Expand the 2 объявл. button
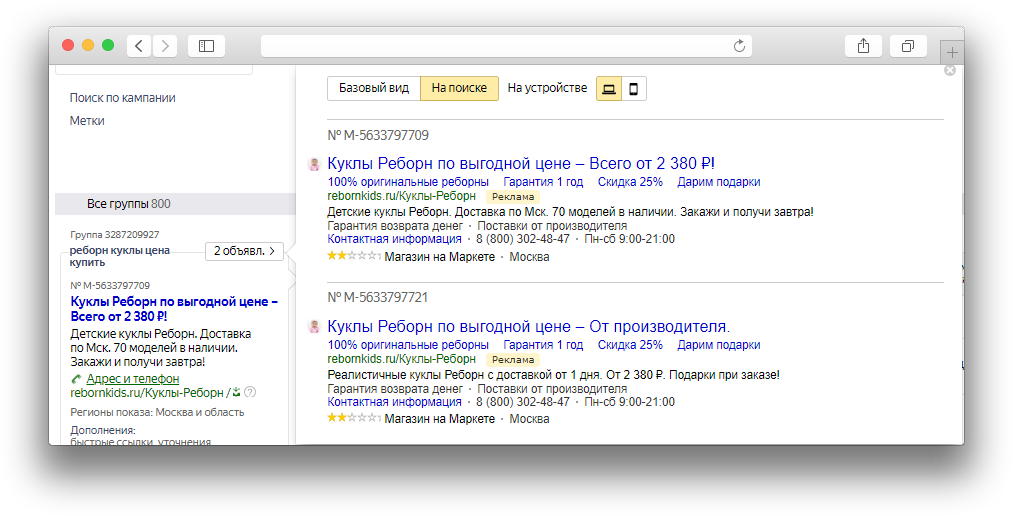The height and width of the screenshot is (516, 1013). [244, 251]
